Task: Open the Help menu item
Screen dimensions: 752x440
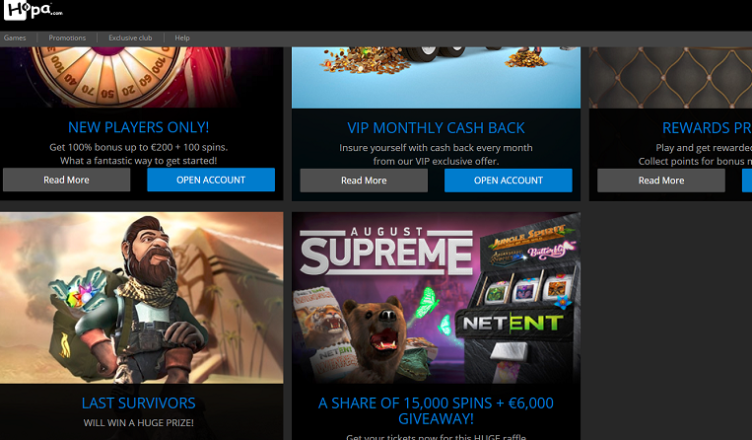Action: coord(182,38)
